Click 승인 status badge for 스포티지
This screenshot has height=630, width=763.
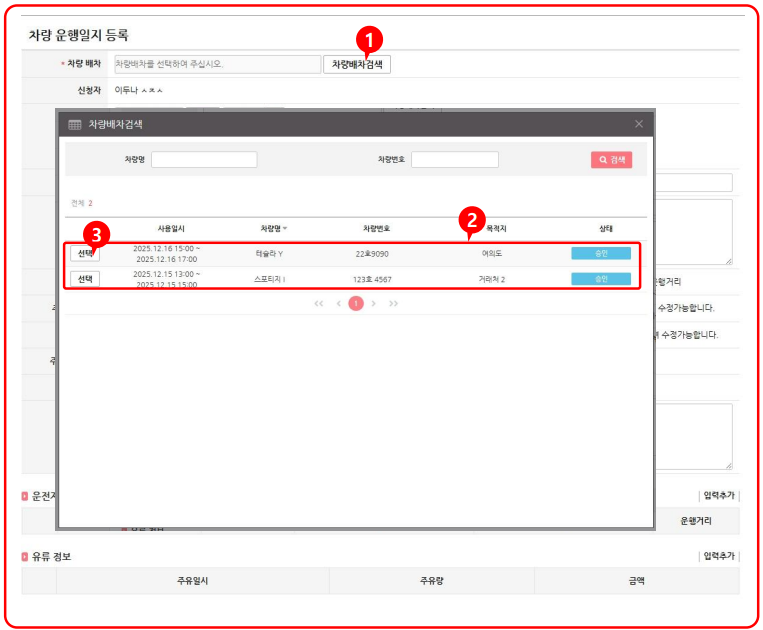click(x=601, y=279)
